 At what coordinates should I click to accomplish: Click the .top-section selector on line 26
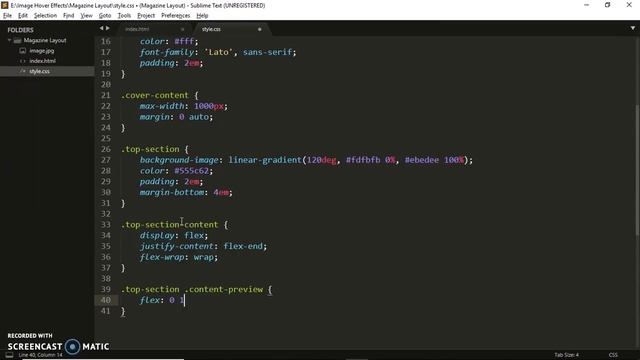(150, 149)
